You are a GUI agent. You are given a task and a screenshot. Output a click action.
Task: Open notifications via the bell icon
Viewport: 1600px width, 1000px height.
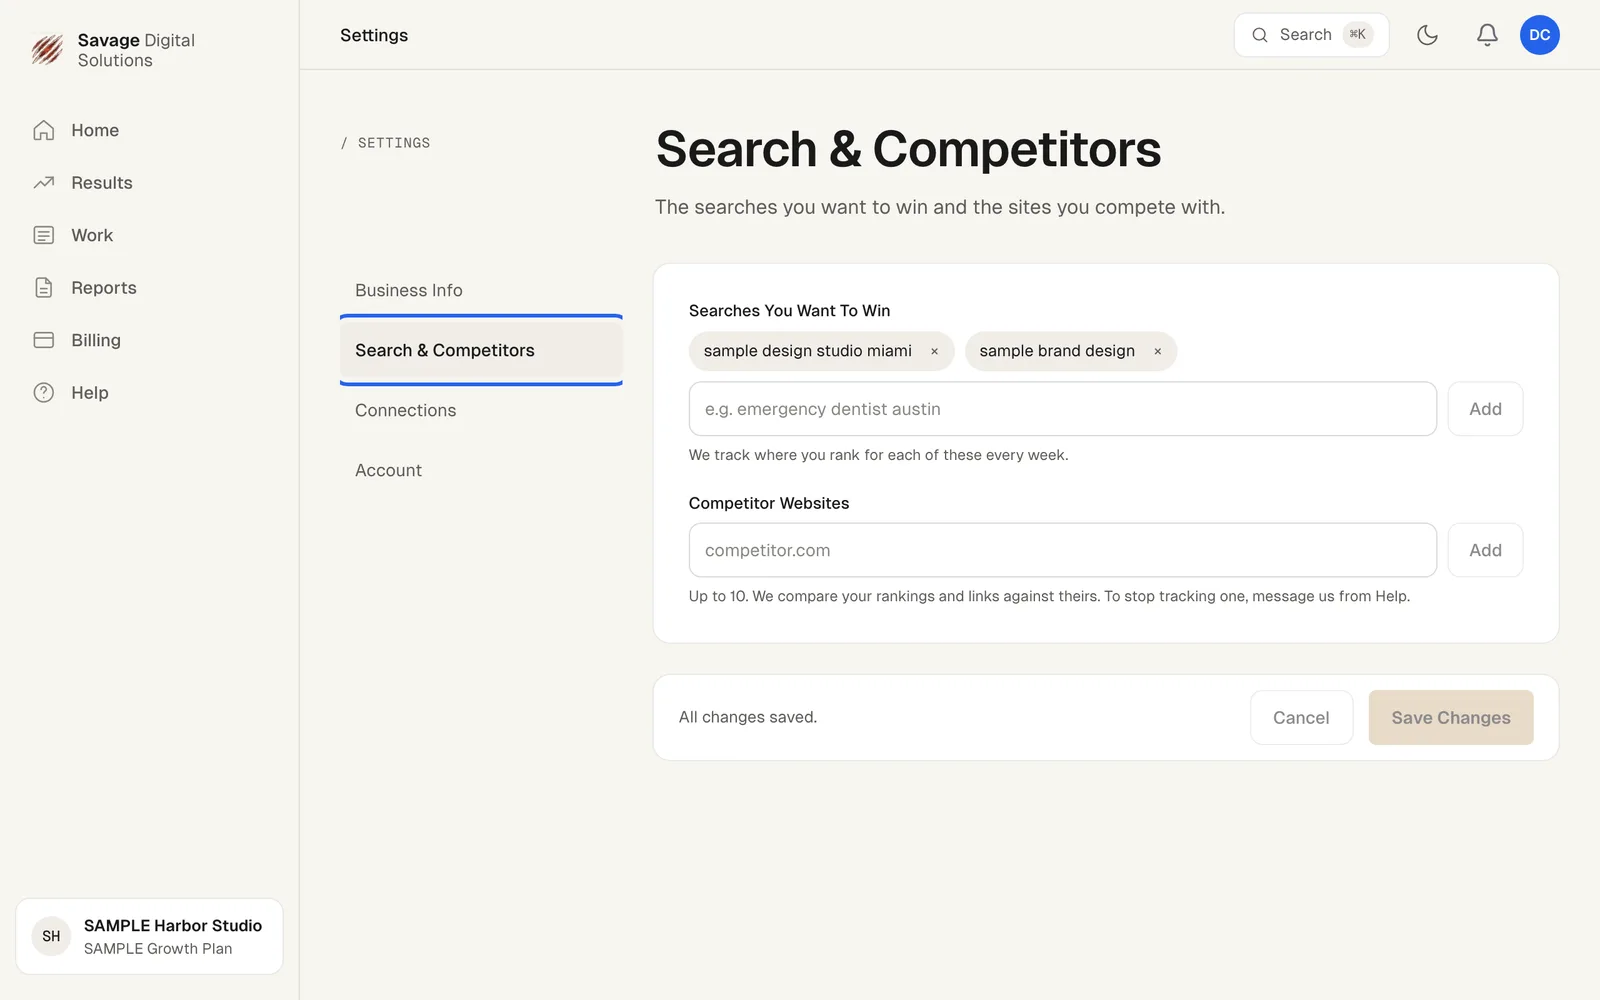(1487, 35)
